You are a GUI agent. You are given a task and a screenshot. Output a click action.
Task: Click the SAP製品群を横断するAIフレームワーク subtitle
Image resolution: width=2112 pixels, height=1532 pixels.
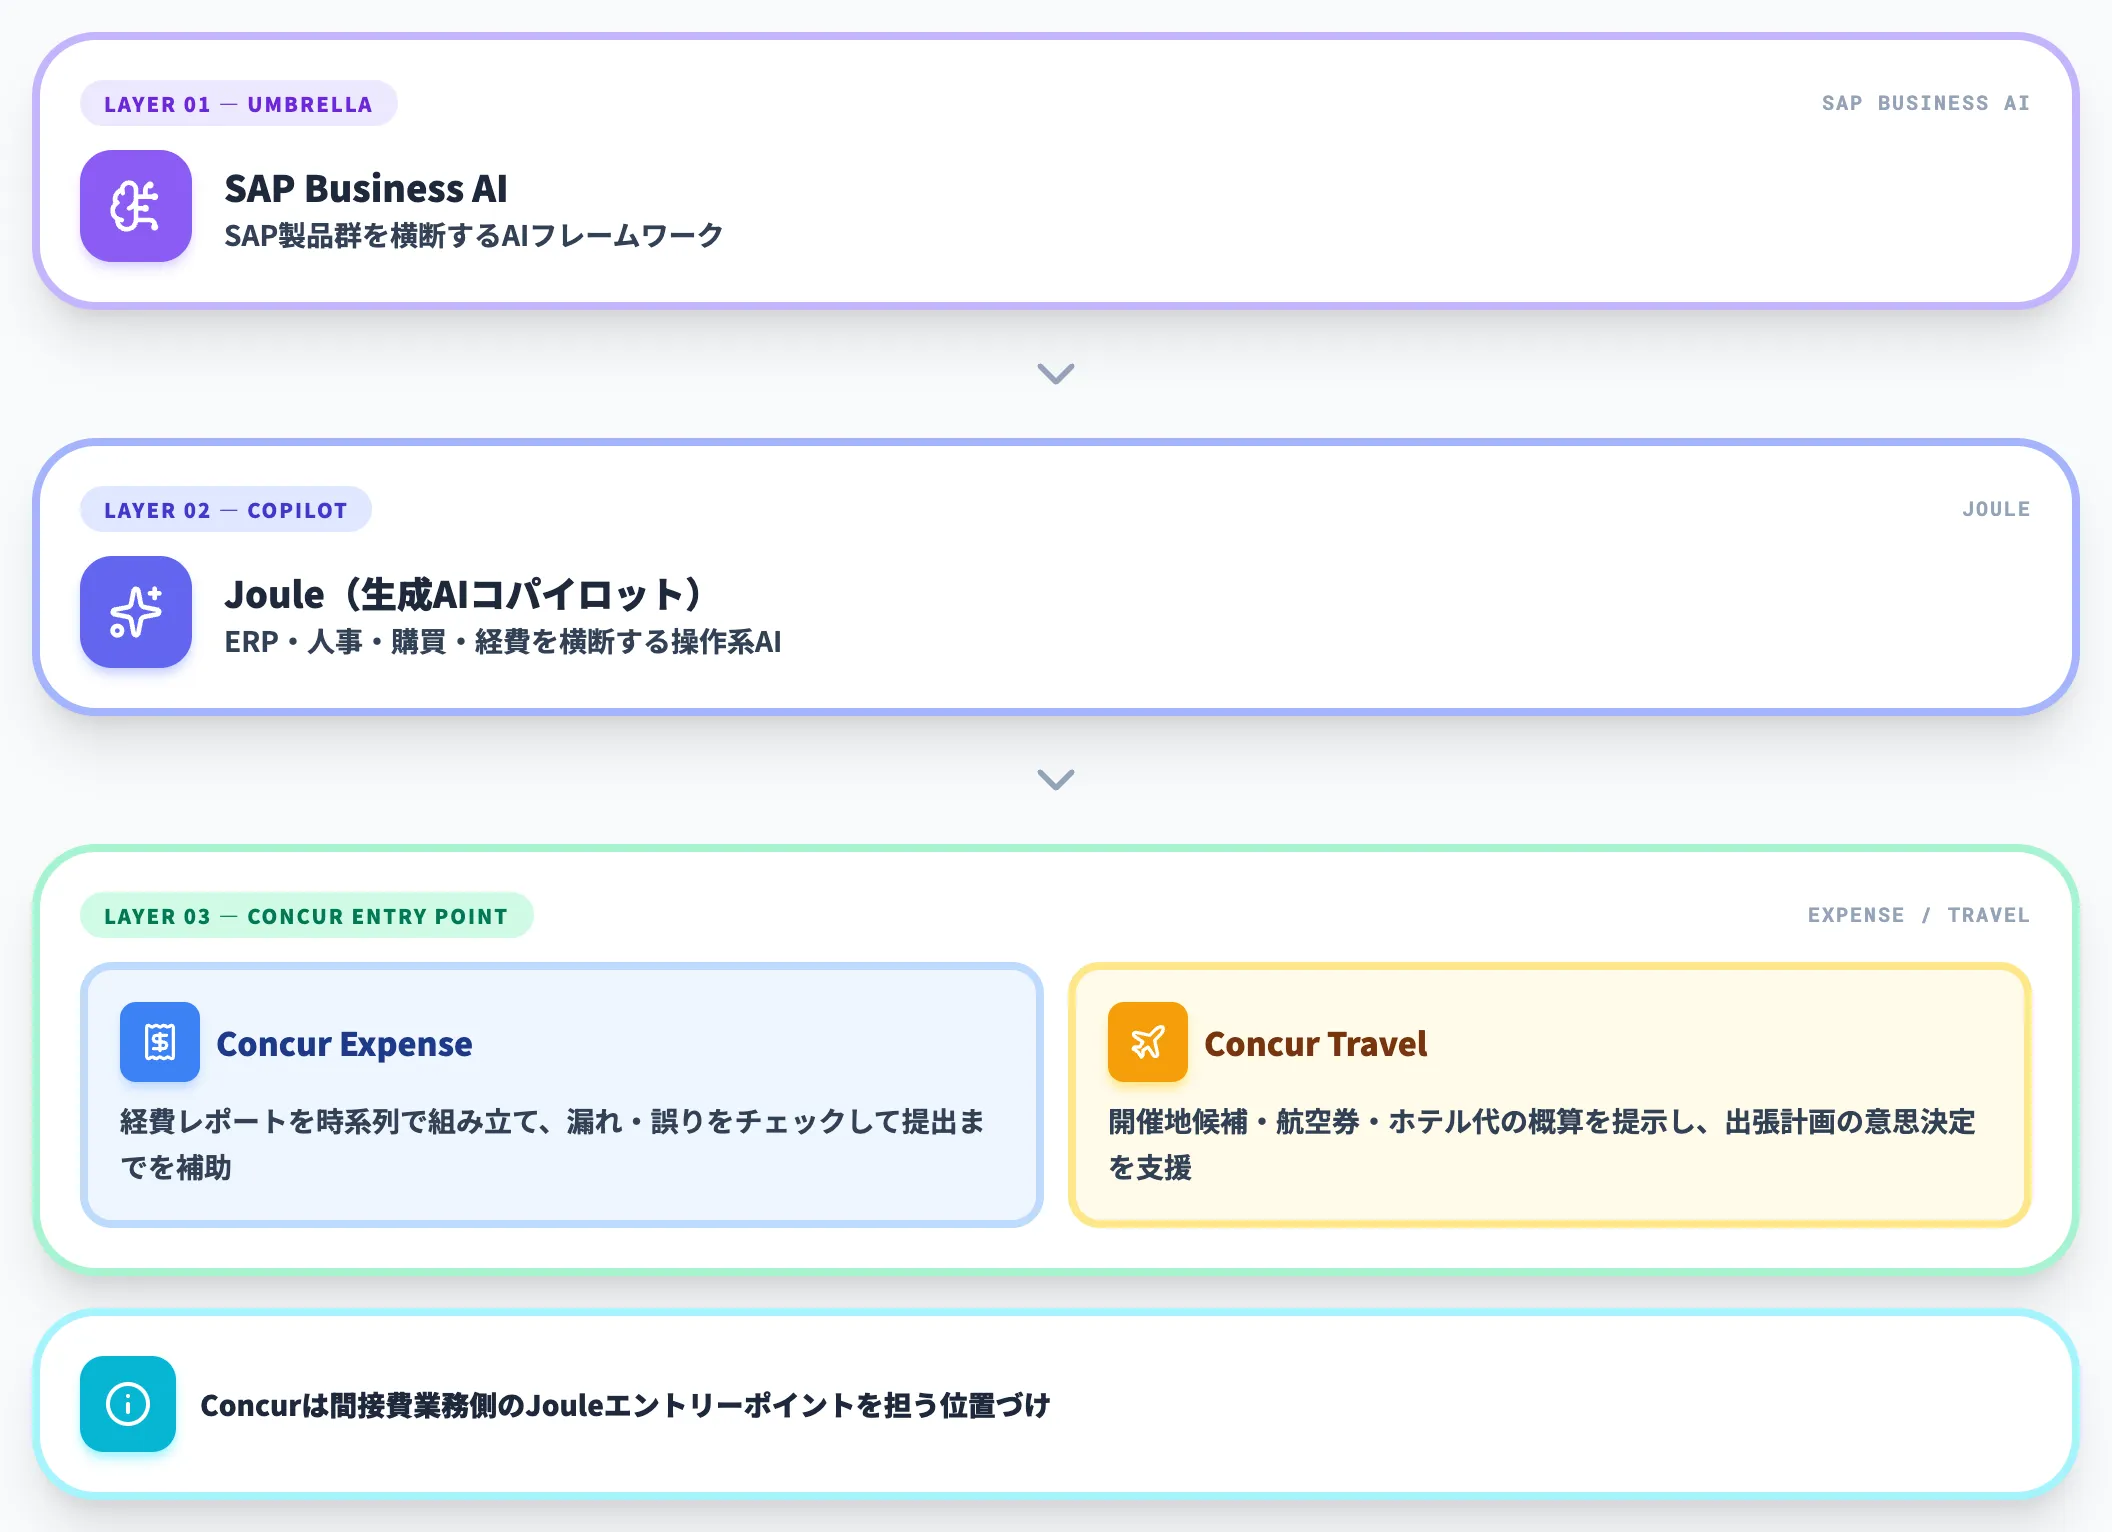click(474, 236)
